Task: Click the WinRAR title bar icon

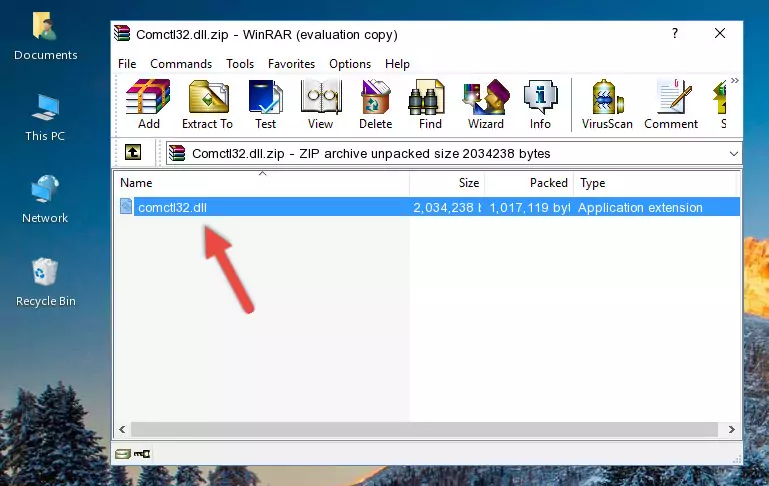Action: point(122,34)
